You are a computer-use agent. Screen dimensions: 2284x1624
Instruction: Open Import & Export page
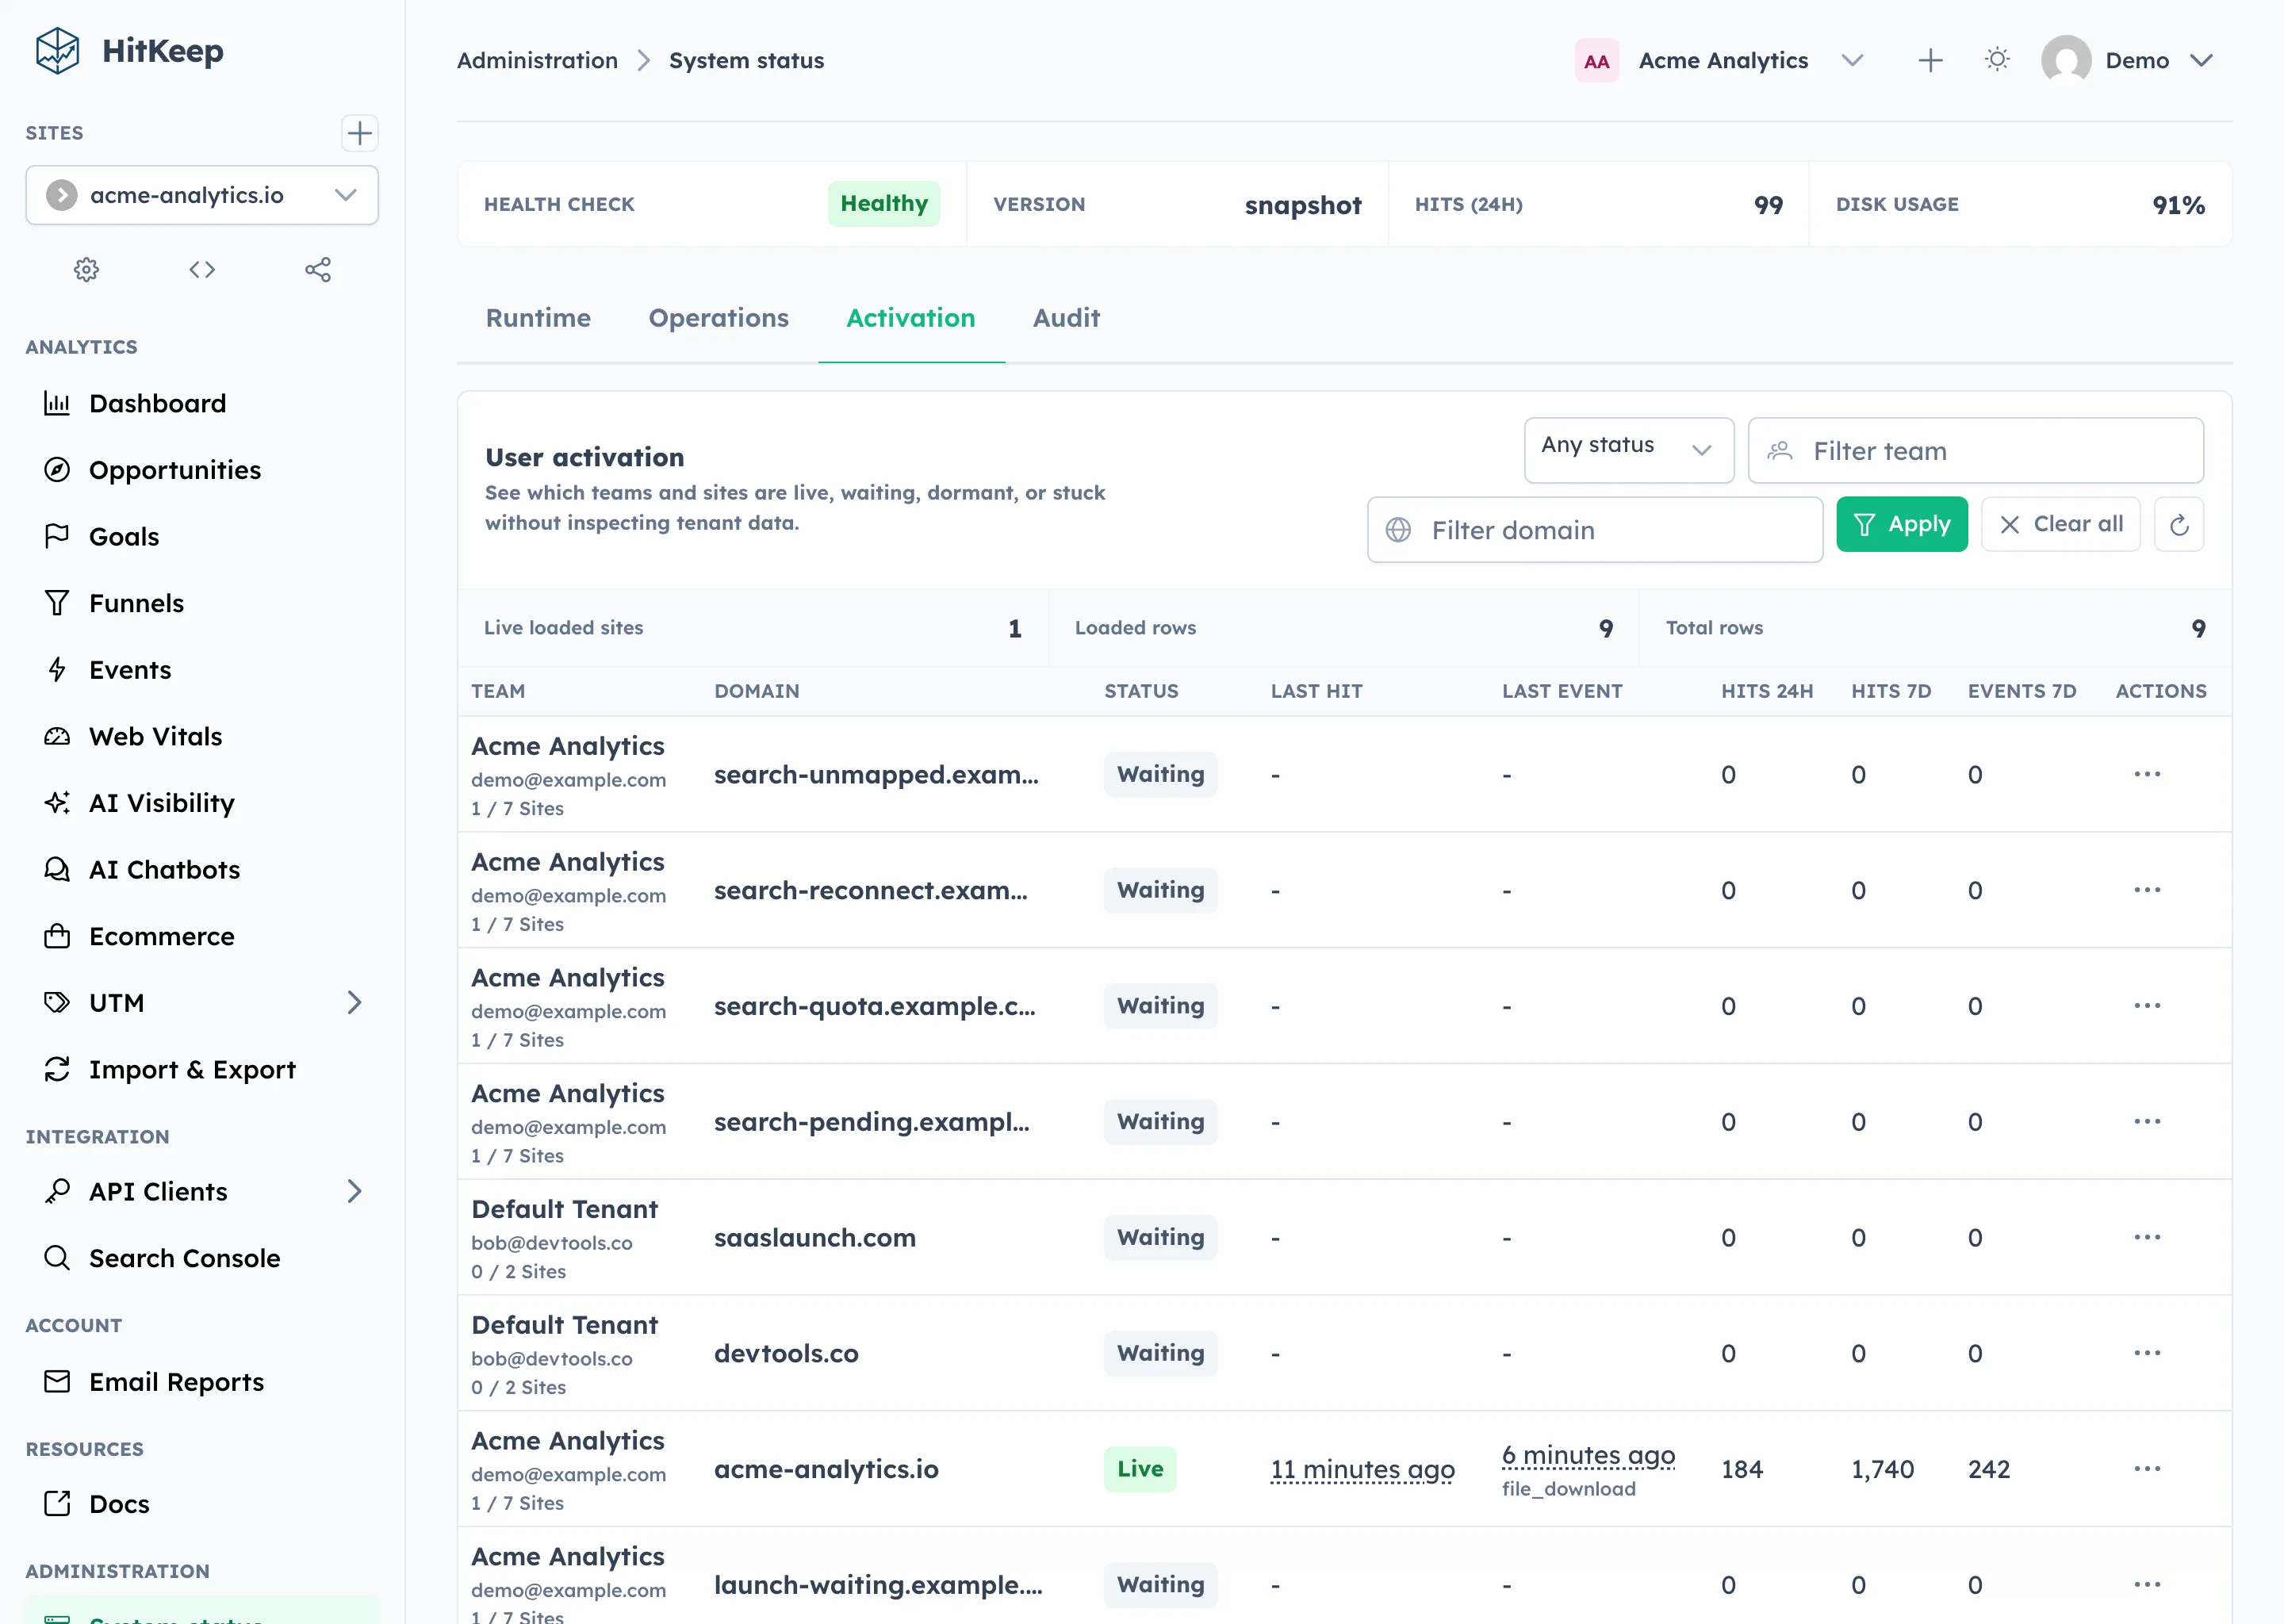point(202,1070)
